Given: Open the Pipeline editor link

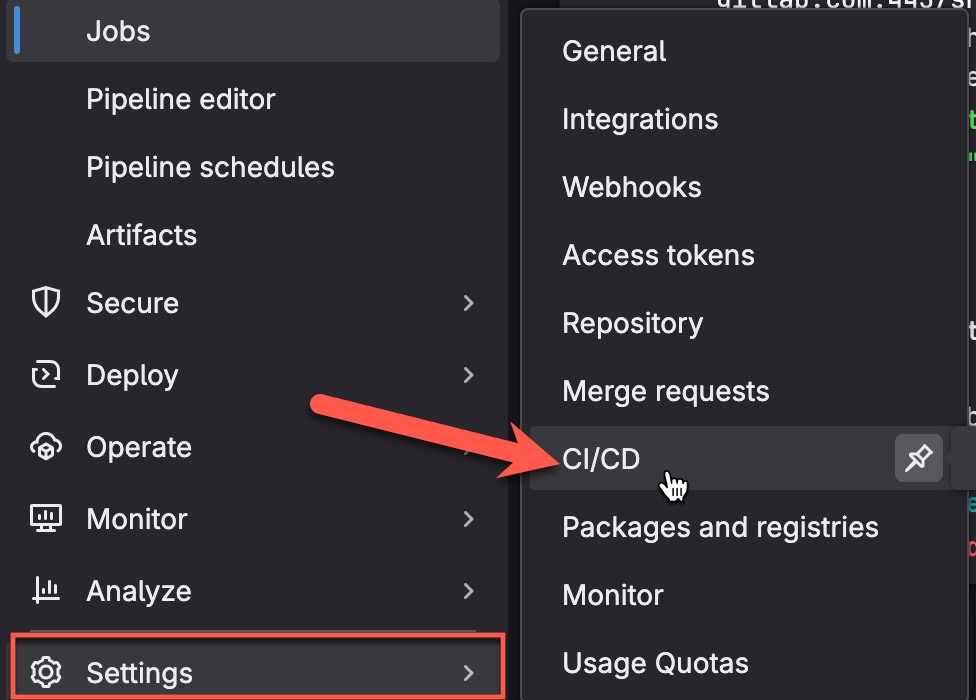Looking at the screenshot, I should pyautogui.click(x=181, y=99).
